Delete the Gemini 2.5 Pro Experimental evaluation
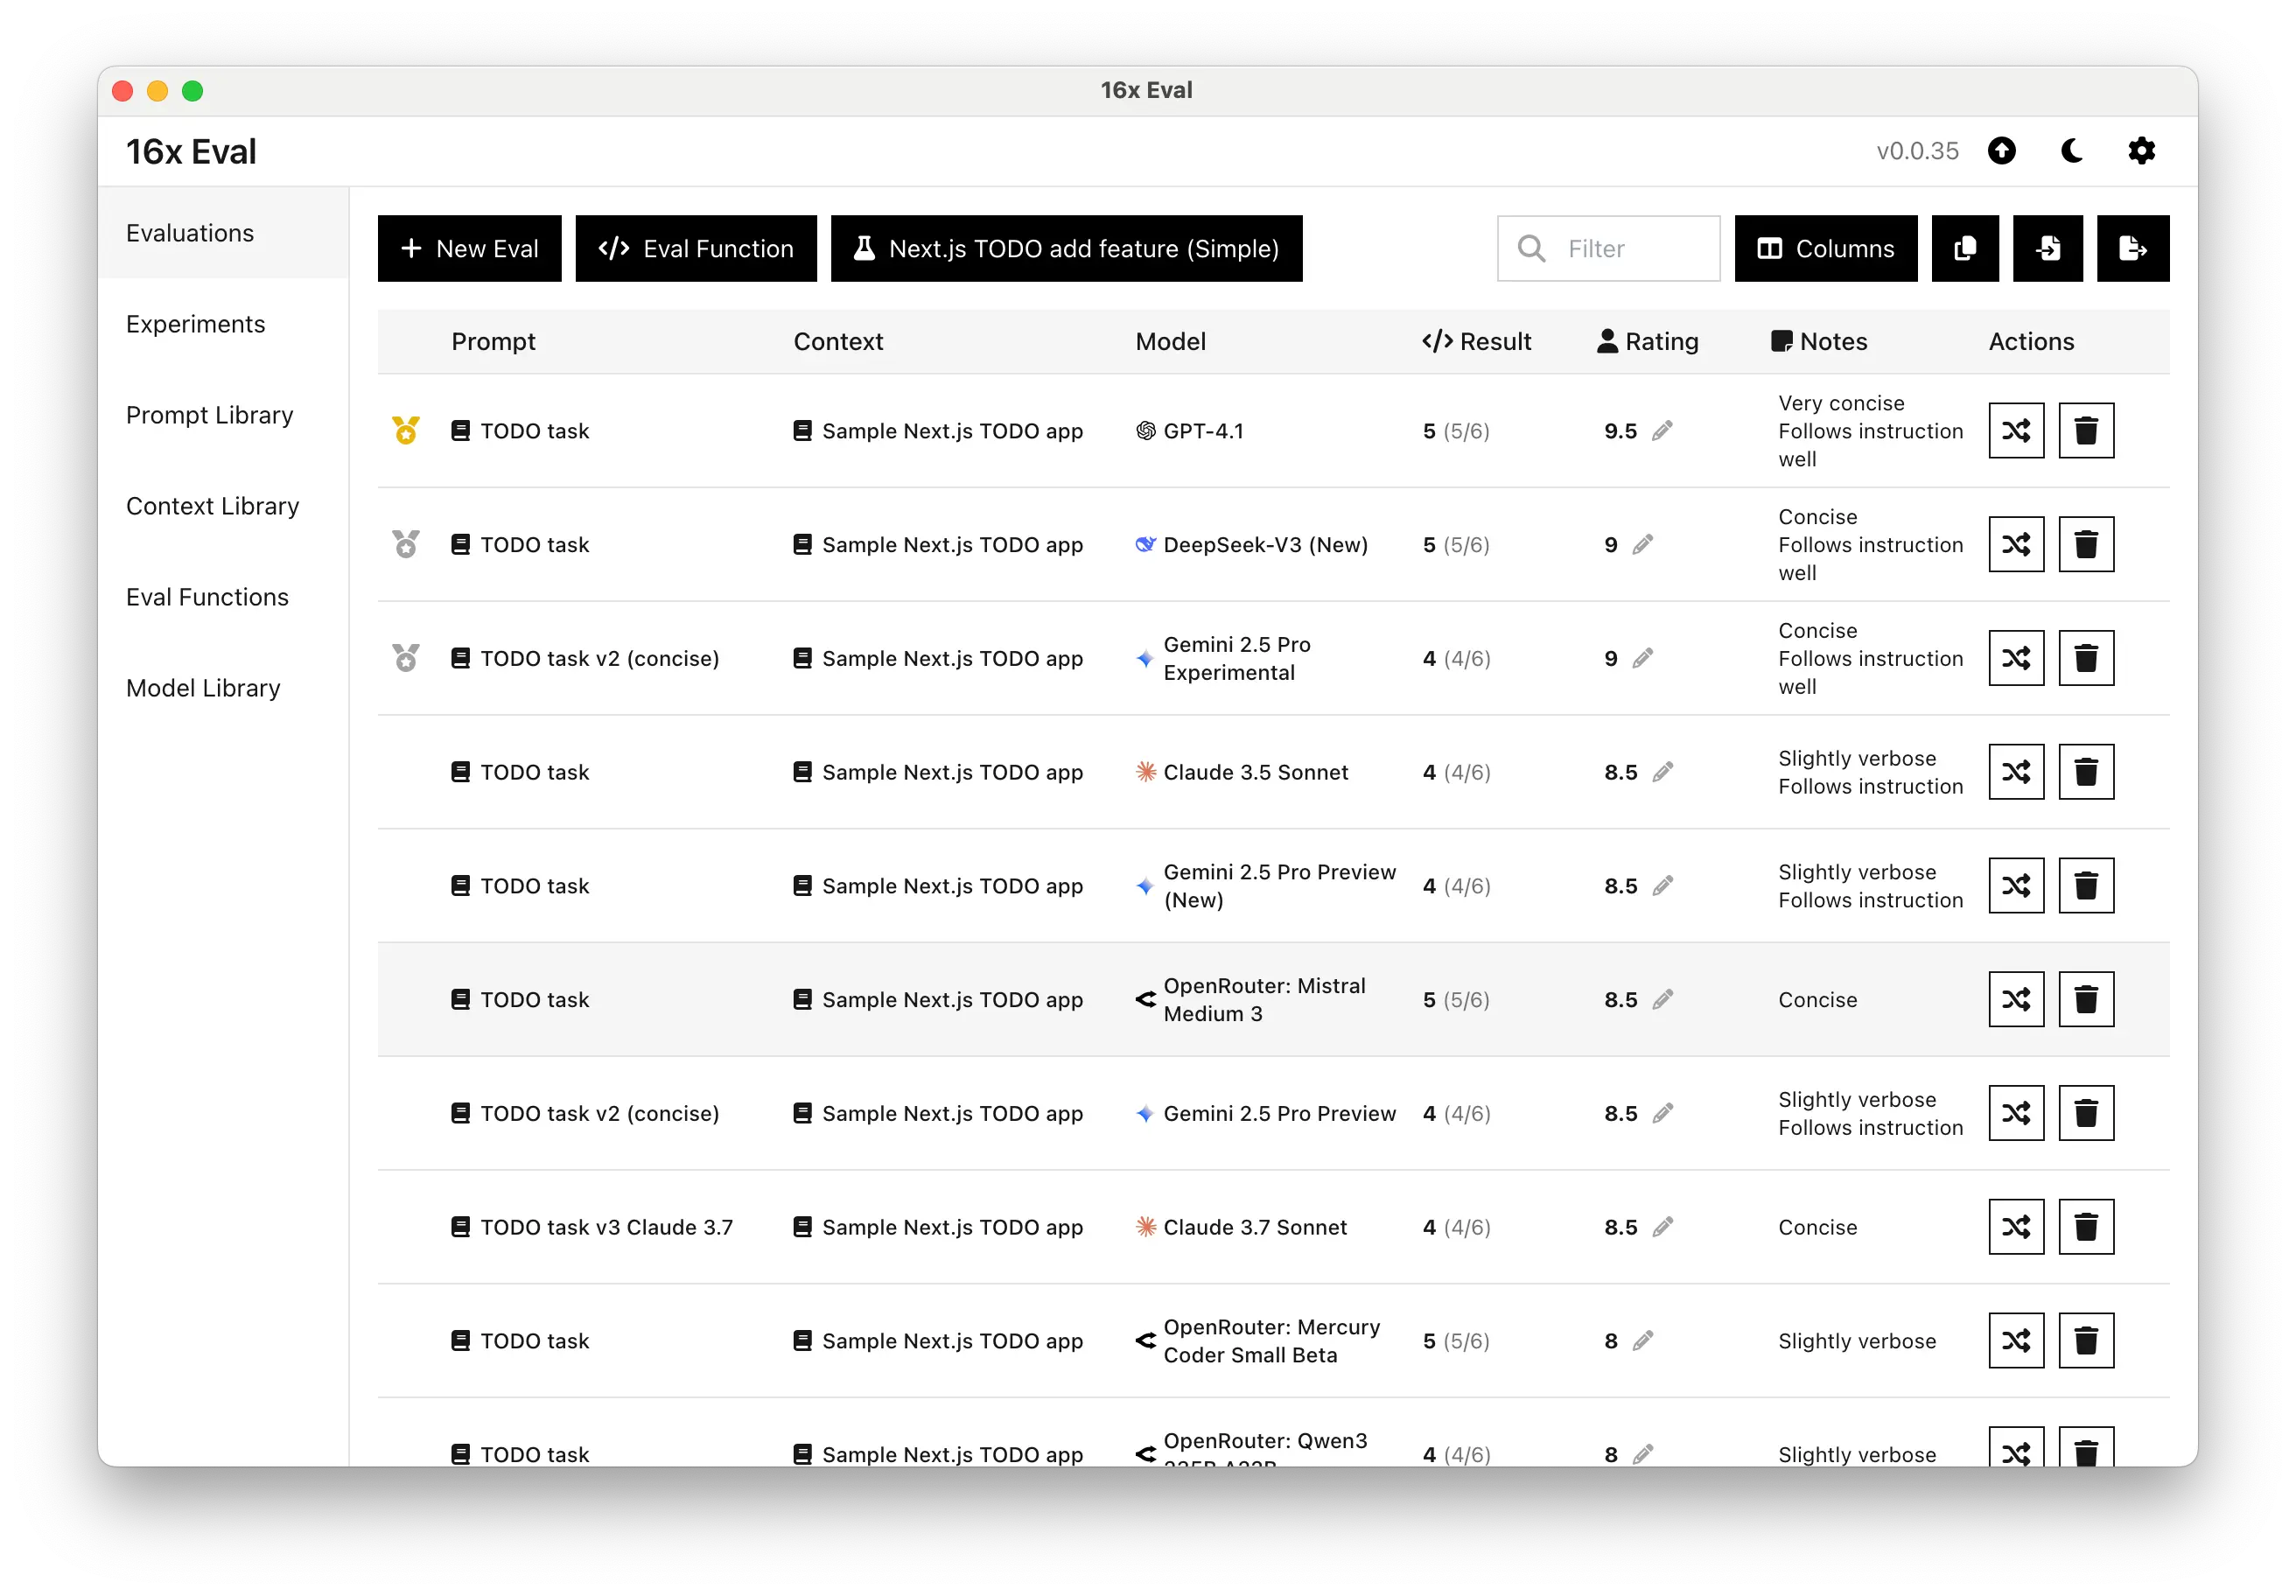 point(2086,659)
